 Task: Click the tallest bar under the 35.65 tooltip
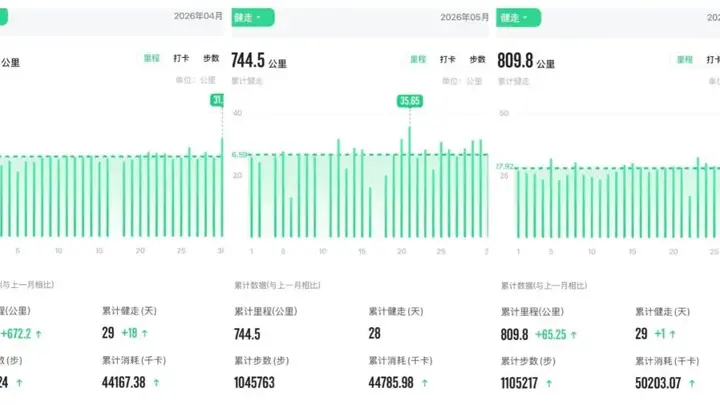[410, 182]
